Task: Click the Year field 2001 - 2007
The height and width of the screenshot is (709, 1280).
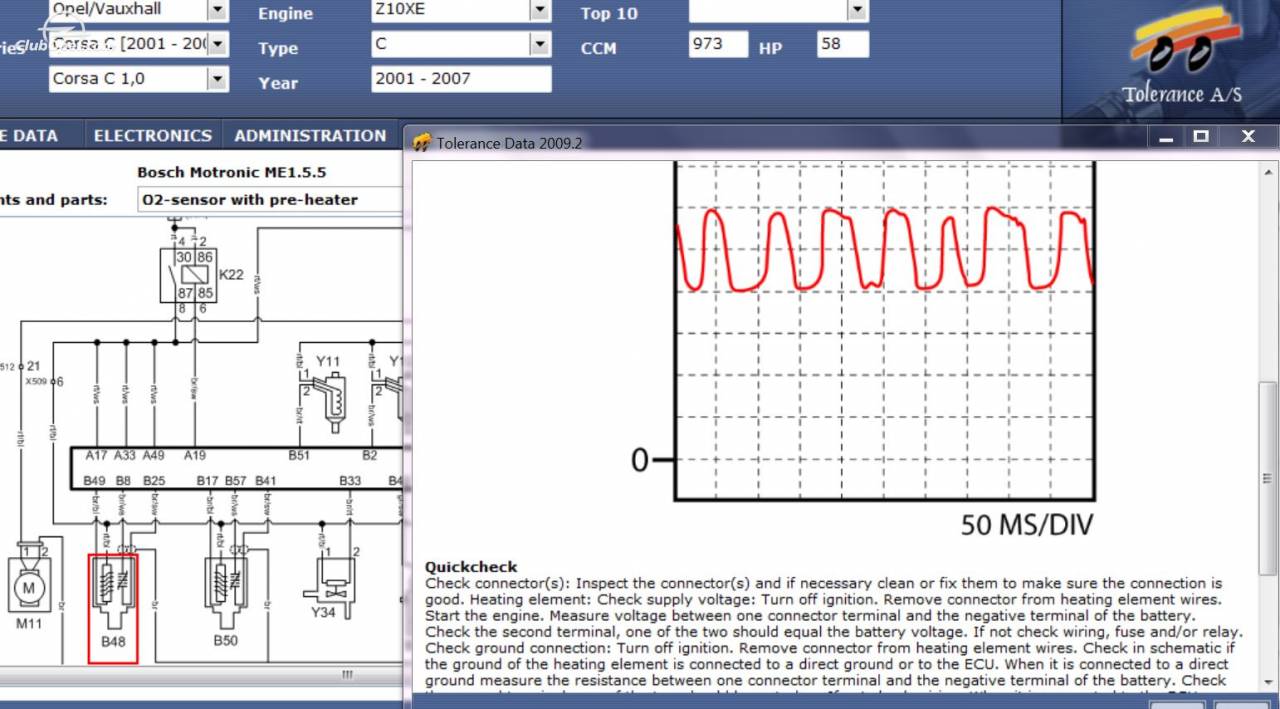Action: coord(461,79)
